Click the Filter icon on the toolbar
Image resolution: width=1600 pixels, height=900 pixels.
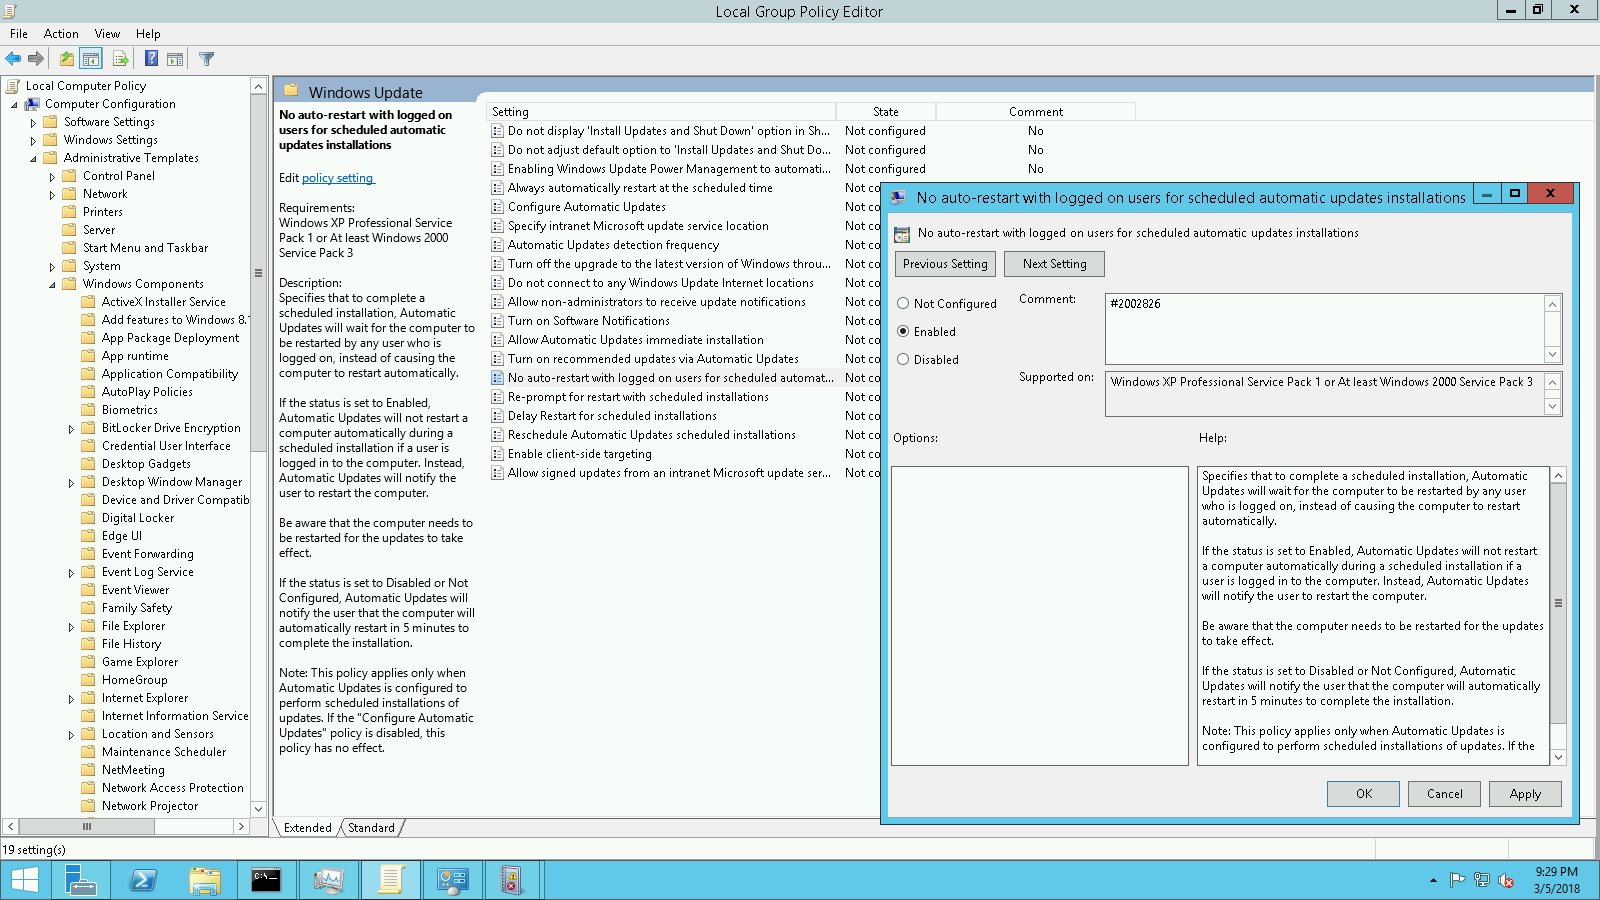pos(206,58)
